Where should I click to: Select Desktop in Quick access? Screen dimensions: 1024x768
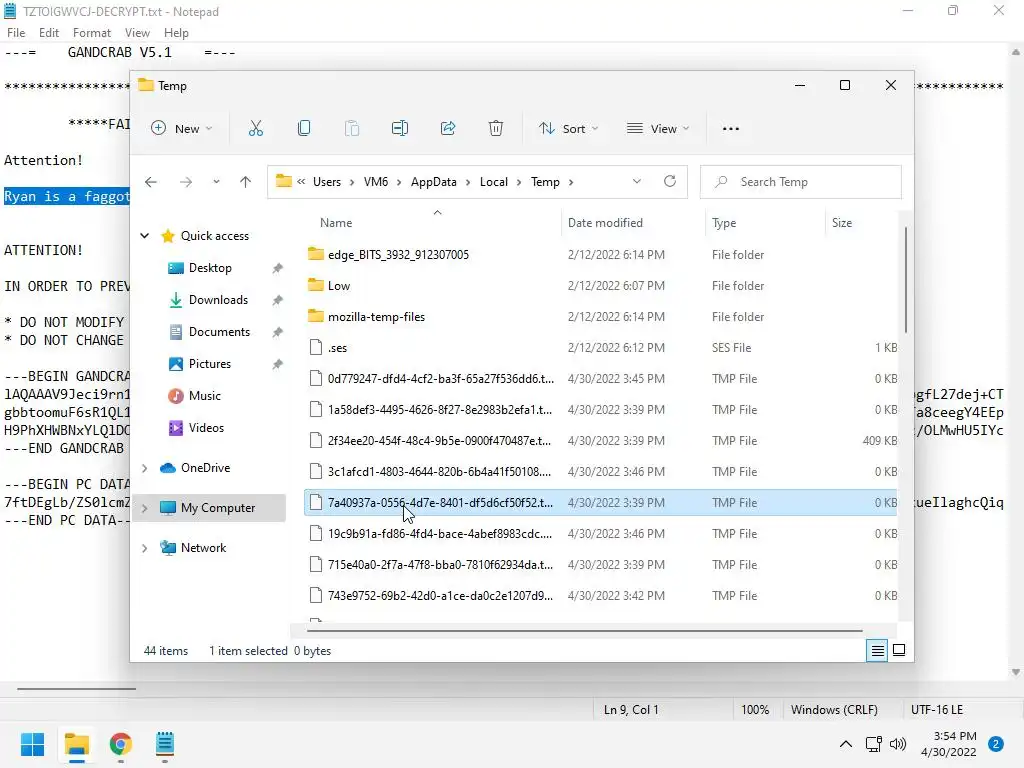[210, 268]
